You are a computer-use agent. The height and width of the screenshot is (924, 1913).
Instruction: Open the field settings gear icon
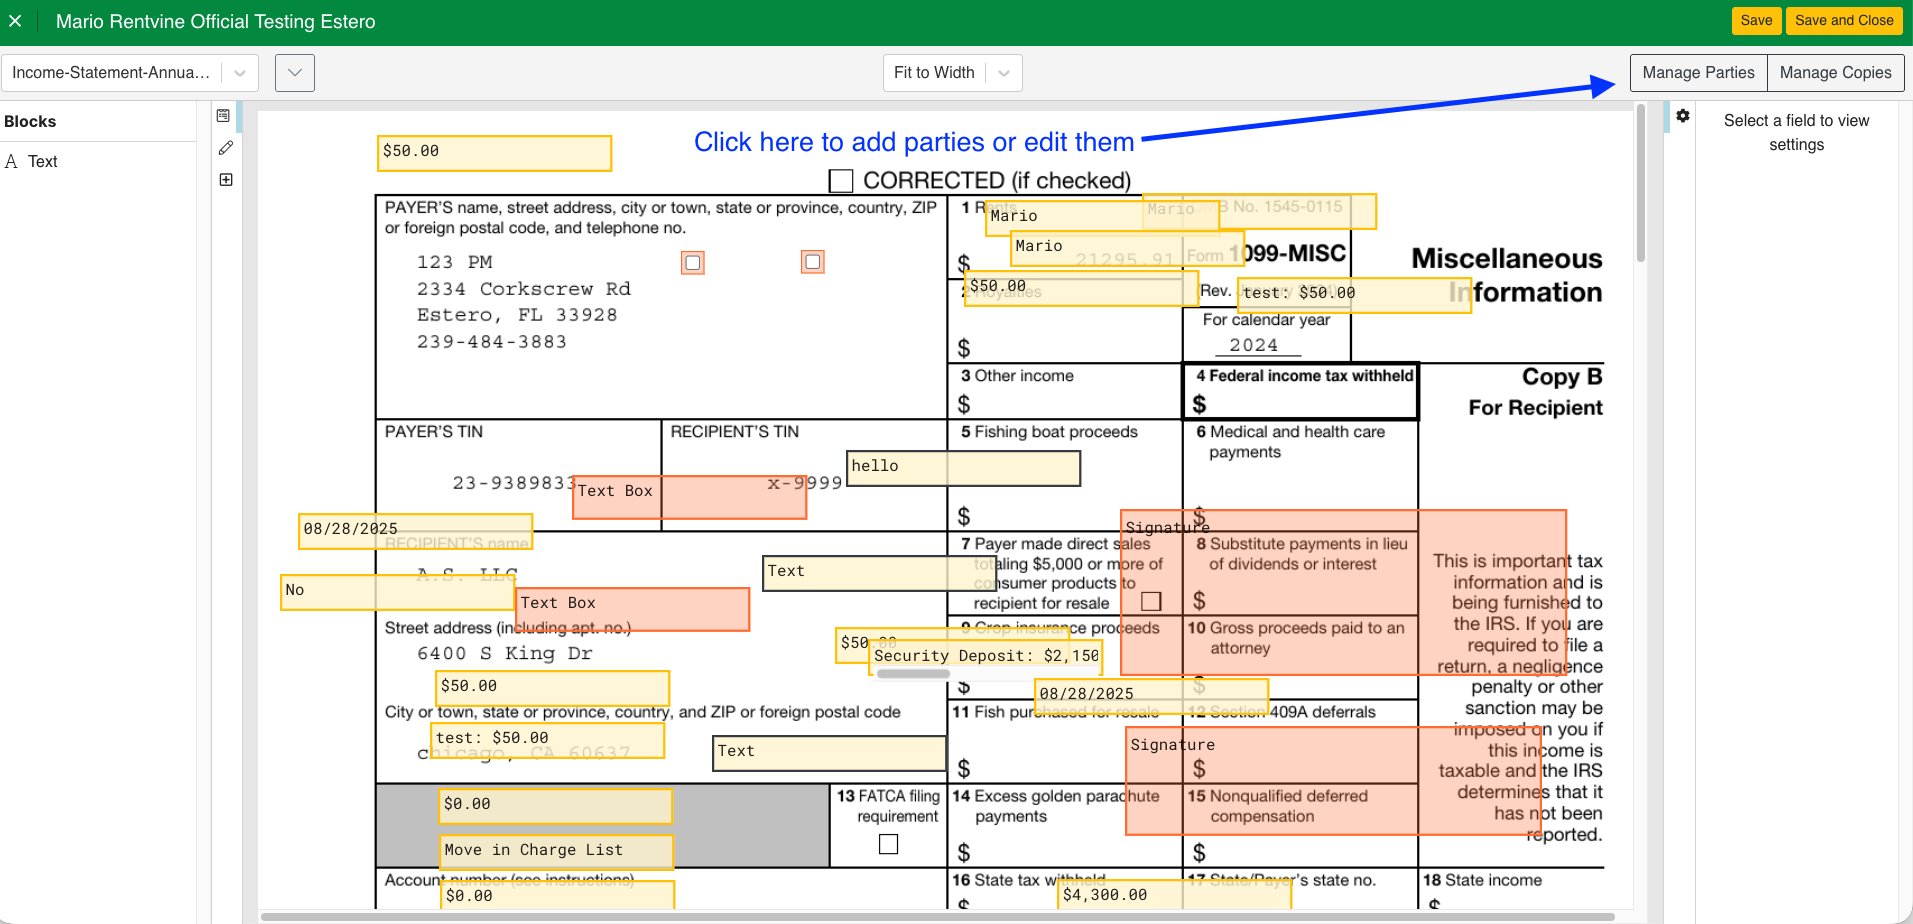click(x=1683, y=116)
